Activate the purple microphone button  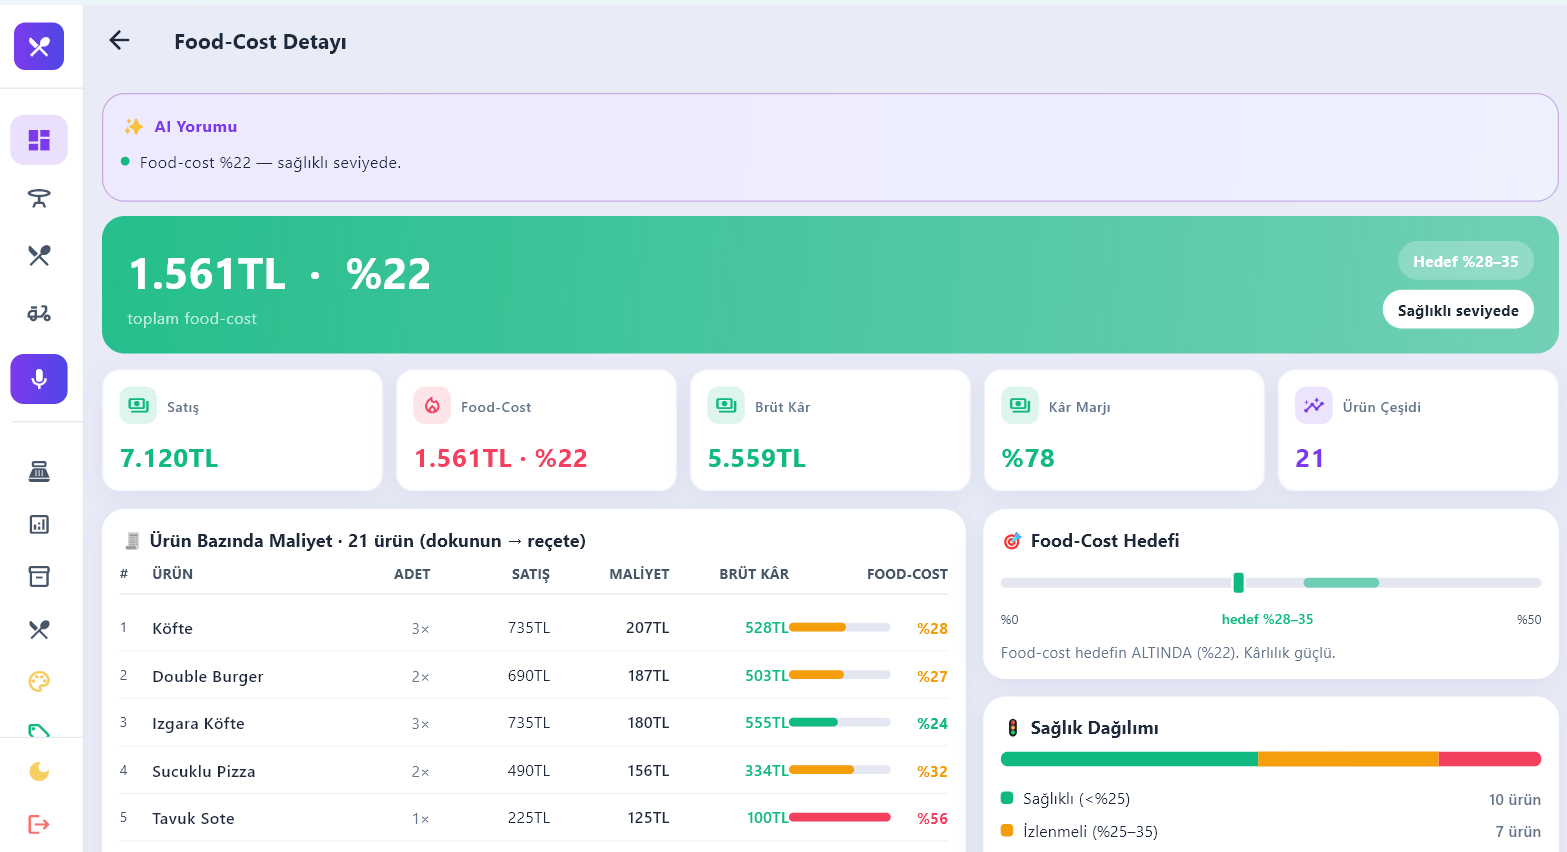click(39, 379)
